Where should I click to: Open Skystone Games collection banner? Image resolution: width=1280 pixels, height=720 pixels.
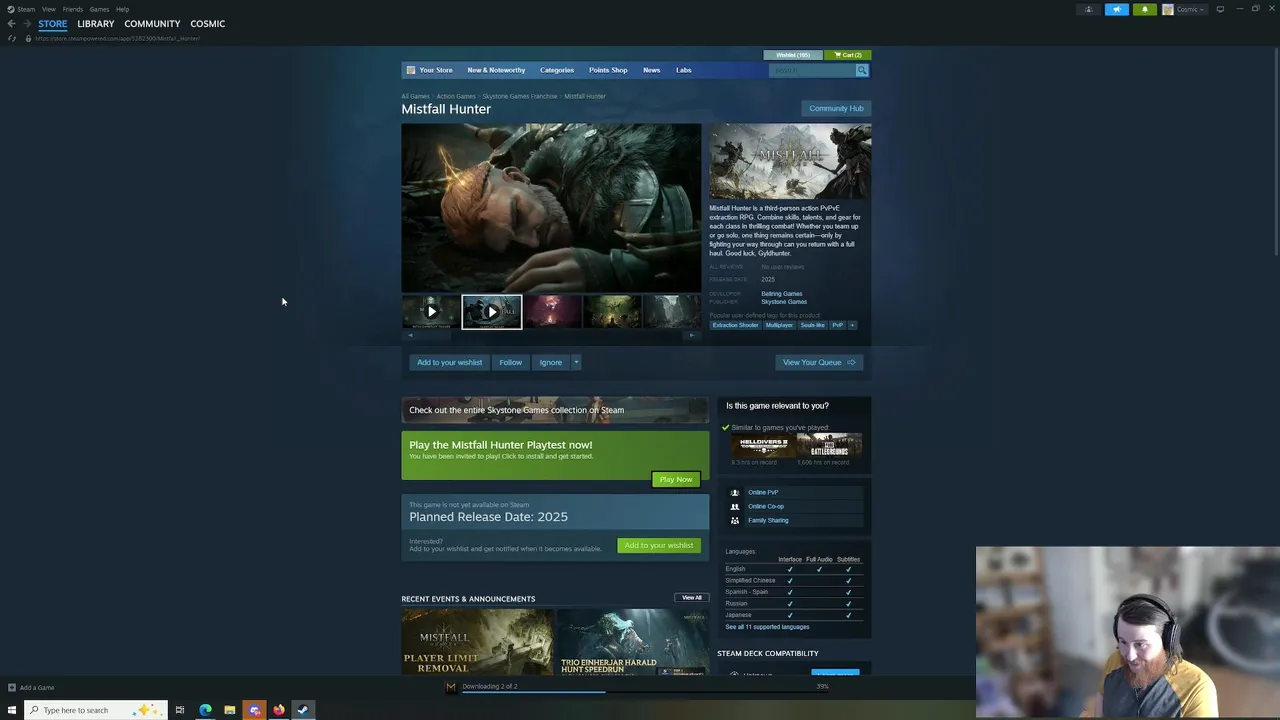pos(555,410)
